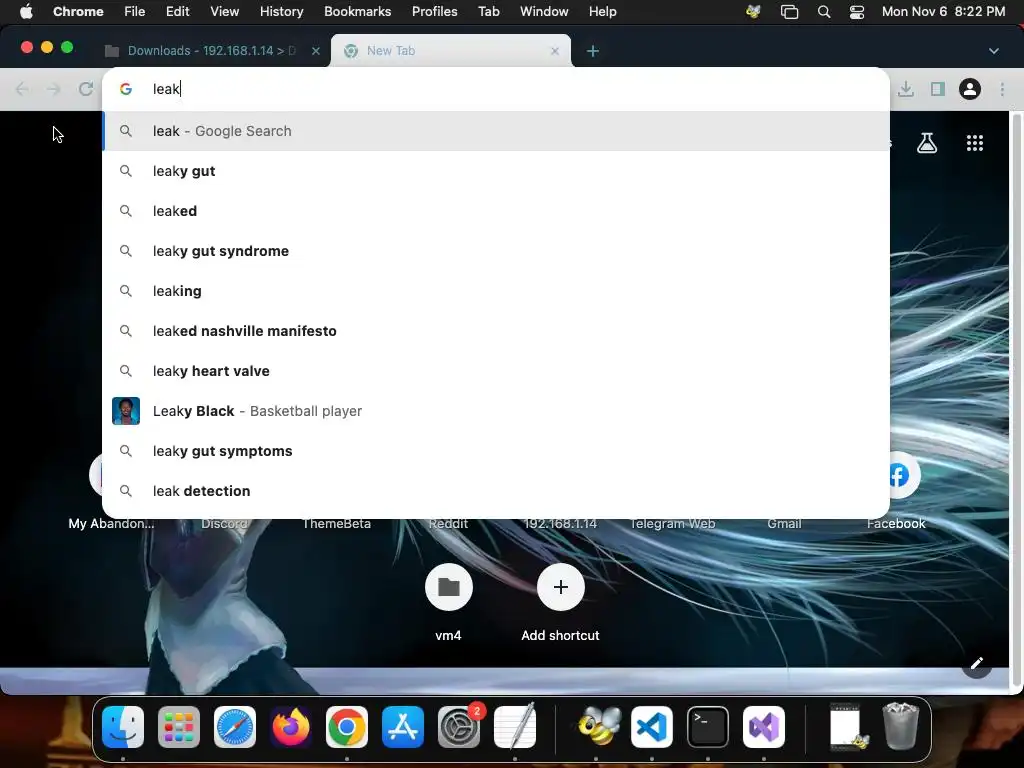Select the 'leak detection' suggestion
The width and height of the screenshot is (1024, 768).
496,491
